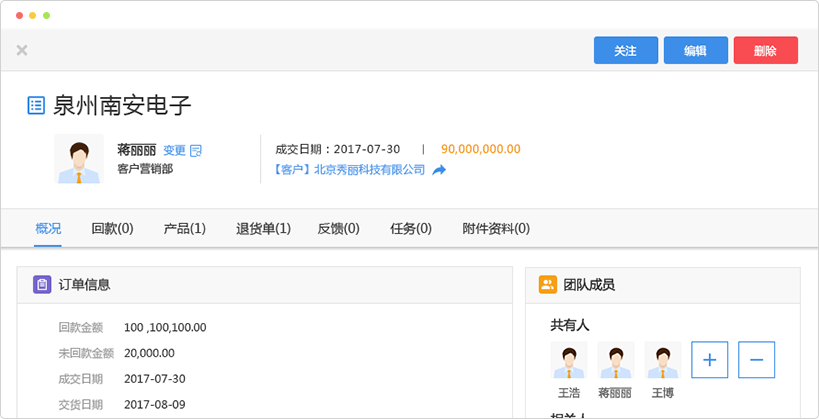Click the purple 订单信息 clipboard icon
Viewport: 819px width, 419px height.
(42, 285)
